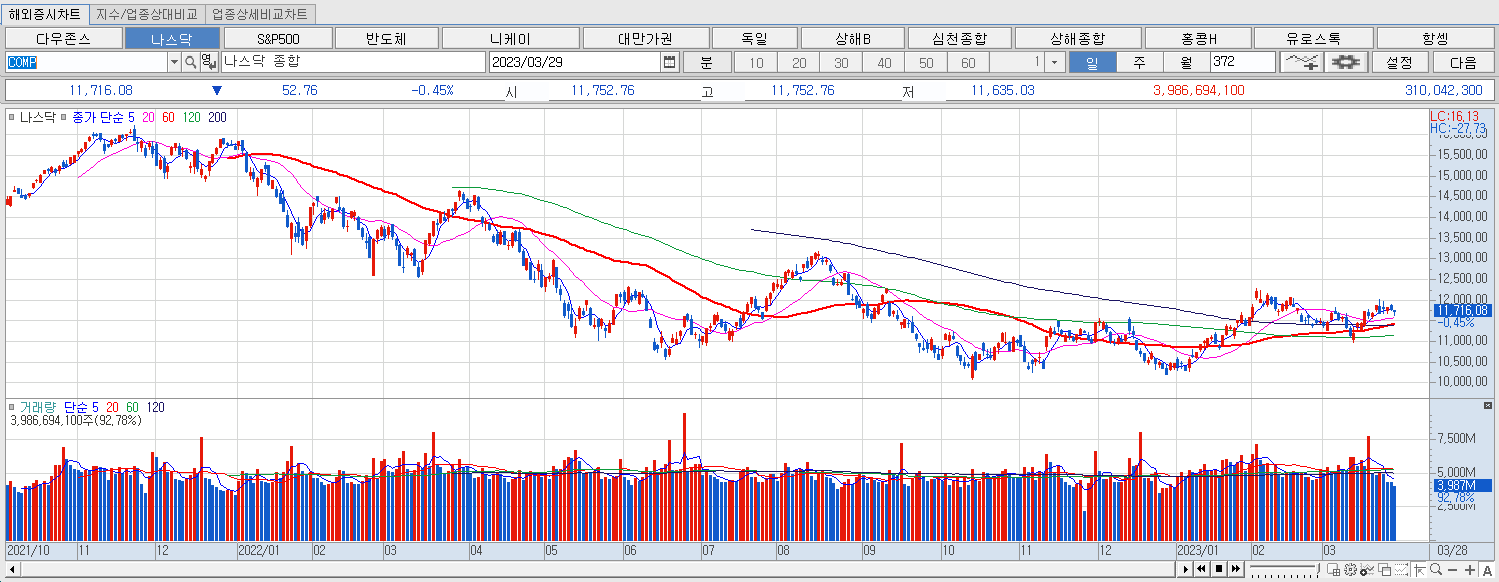Stop the chart replay
1499x582 pixels.
click(x=1219, y=569)
